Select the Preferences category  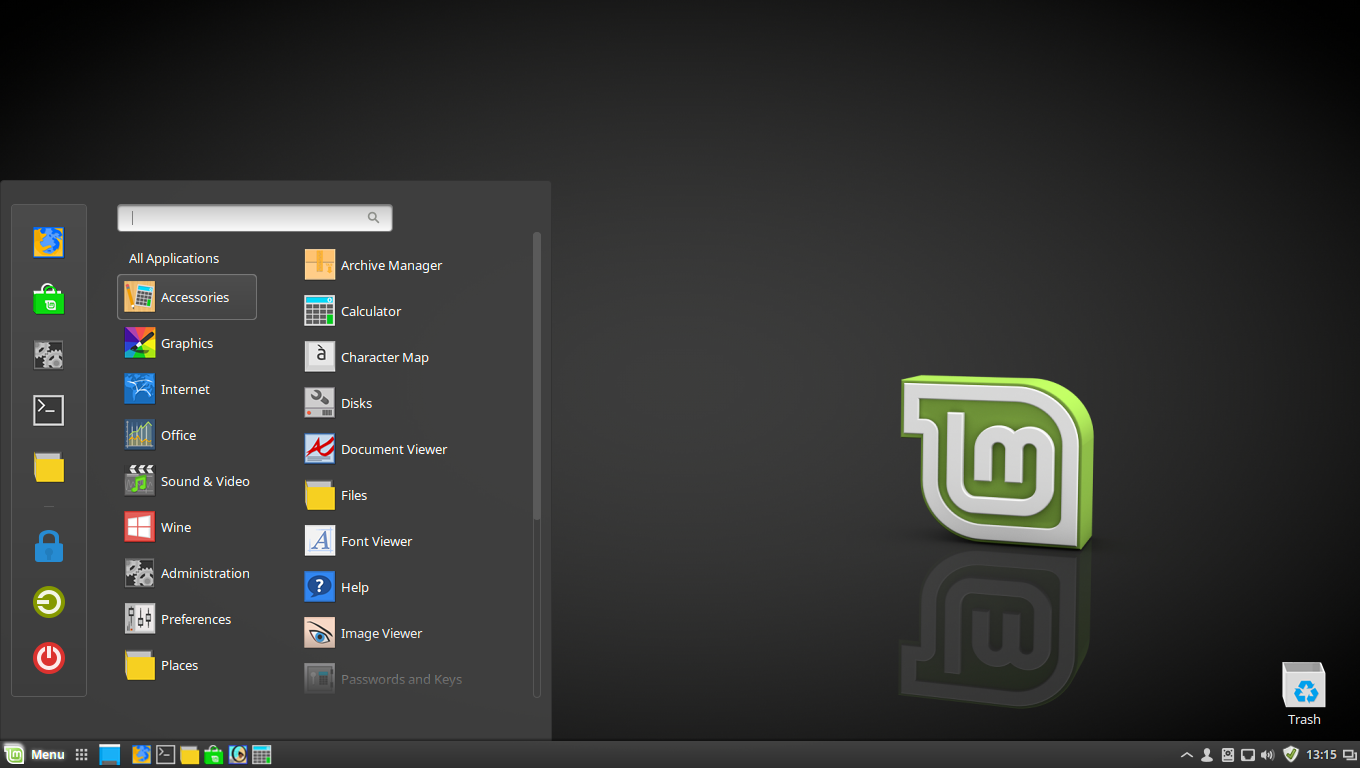187,619
